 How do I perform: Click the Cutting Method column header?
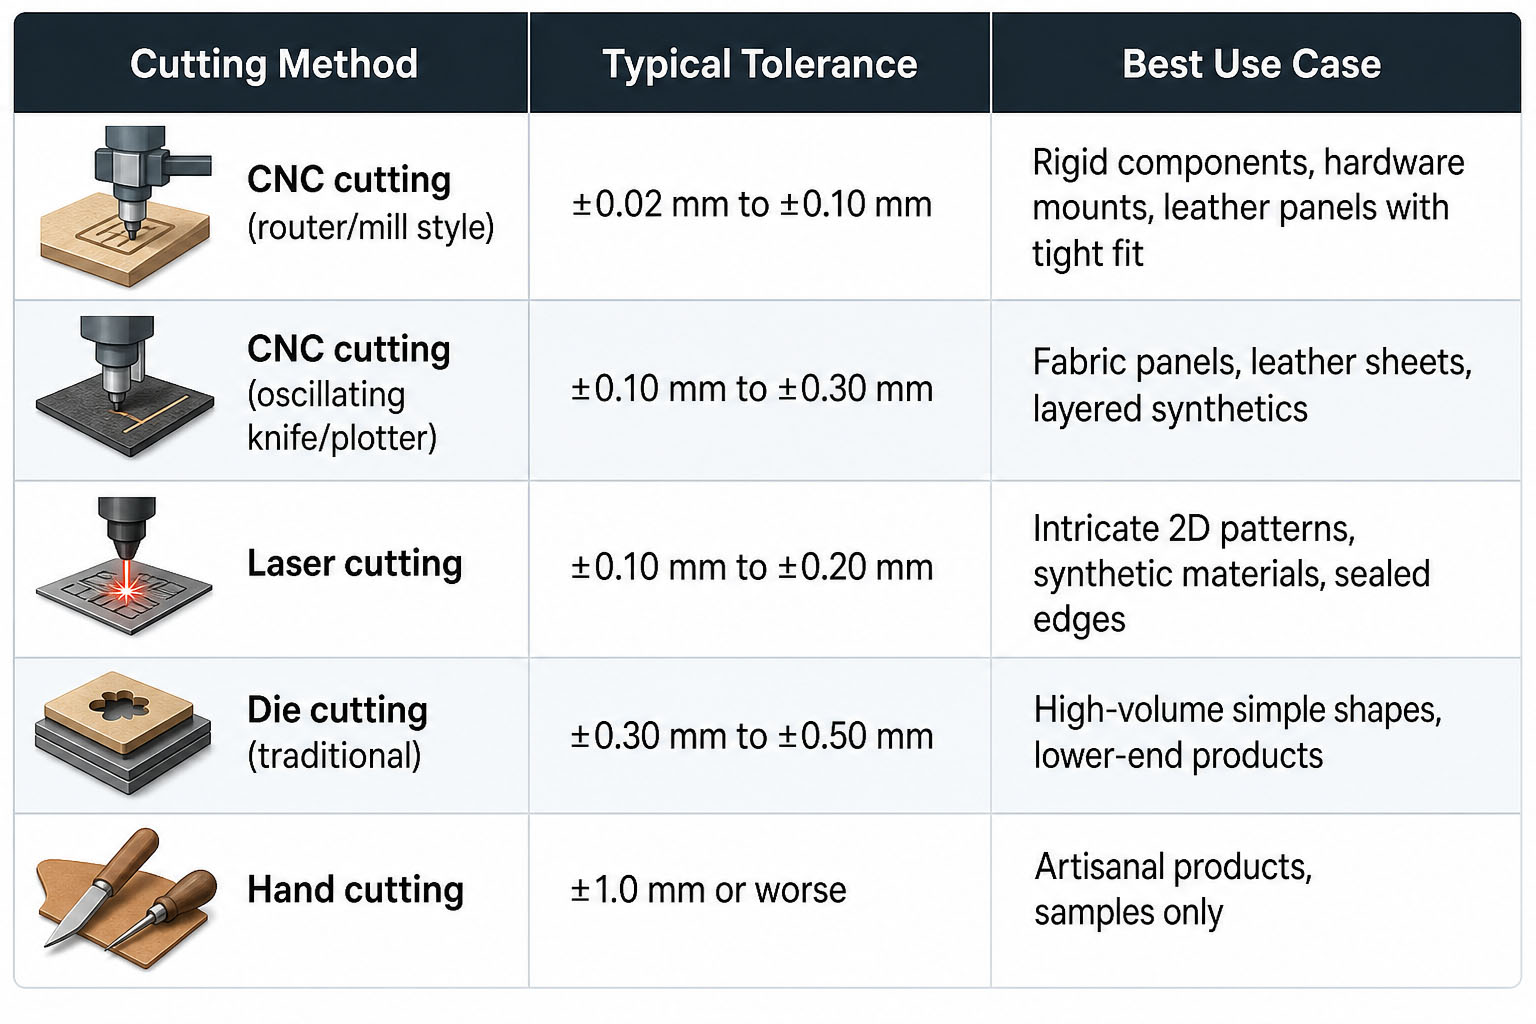pyautogui.click(x=274, y=64)
